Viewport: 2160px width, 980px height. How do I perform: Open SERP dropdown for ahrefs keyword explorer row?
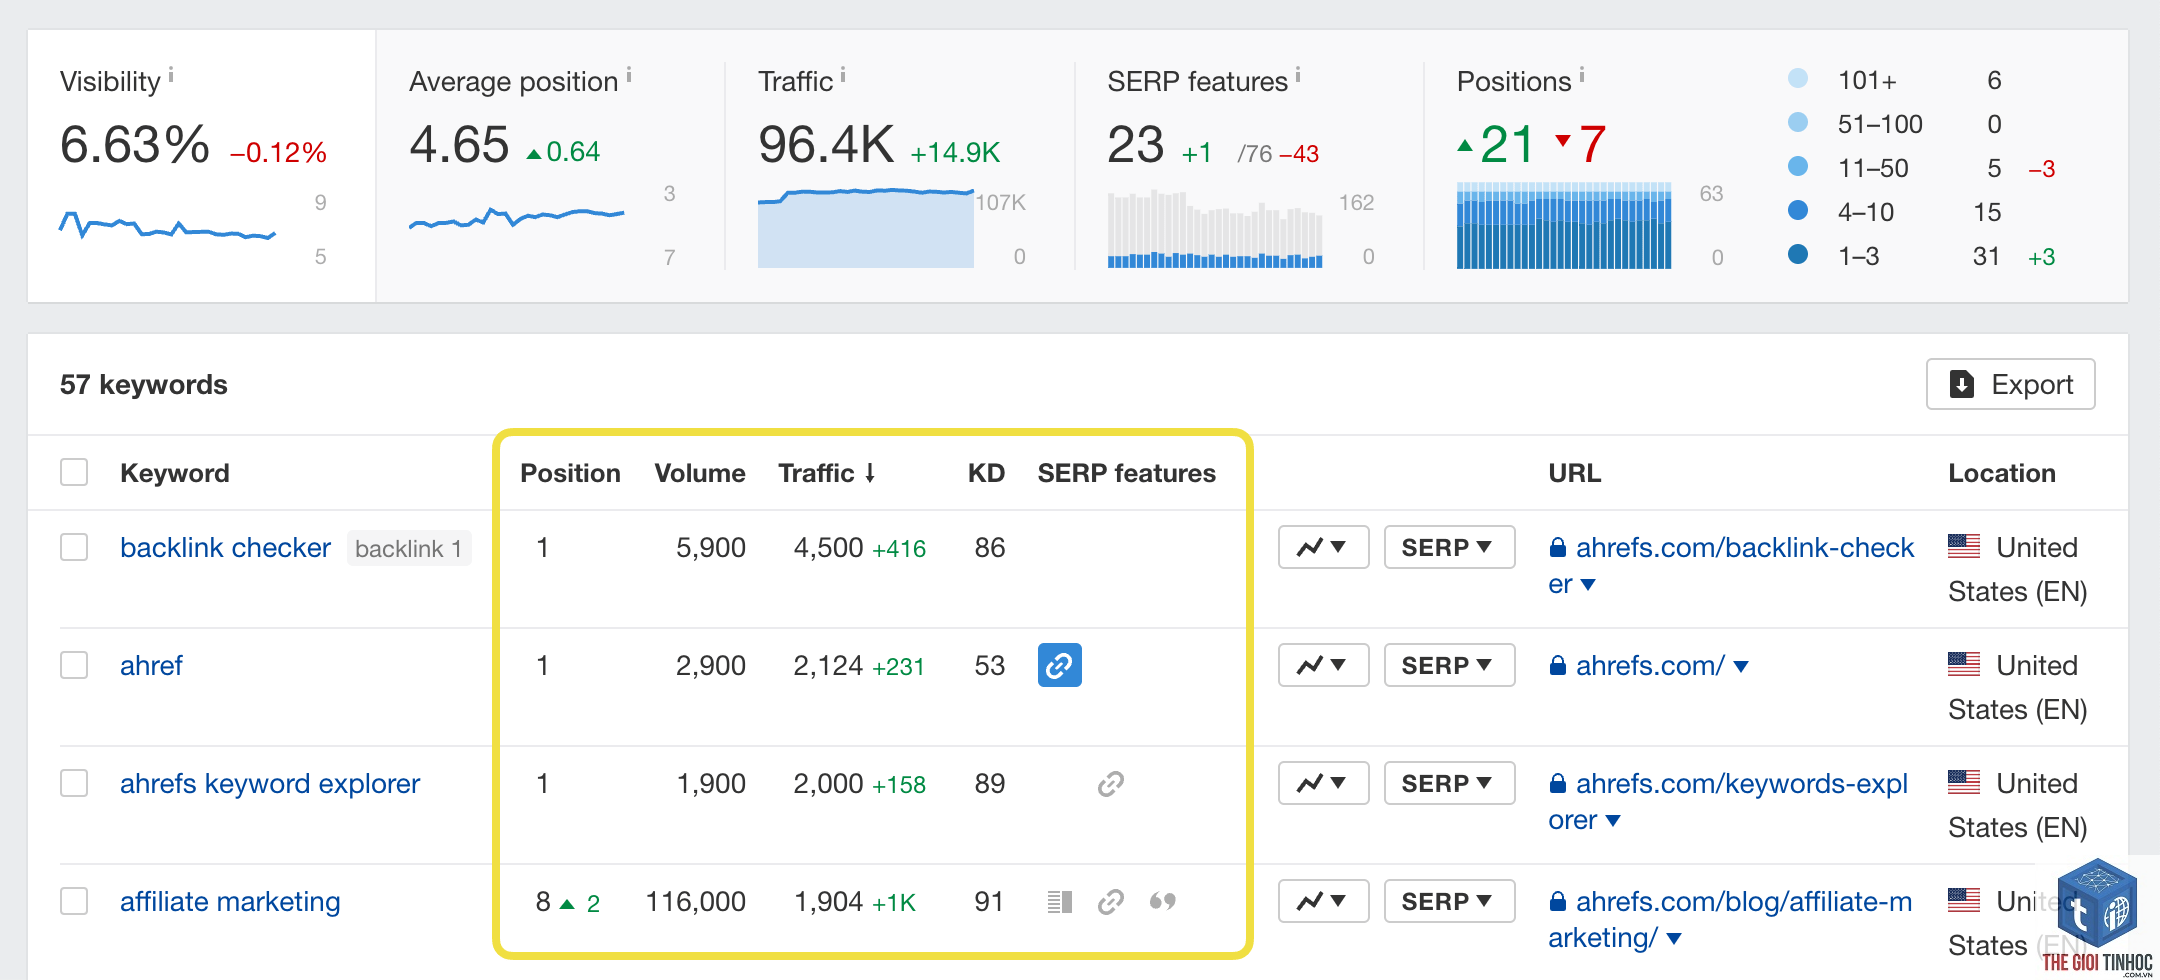1449,783
